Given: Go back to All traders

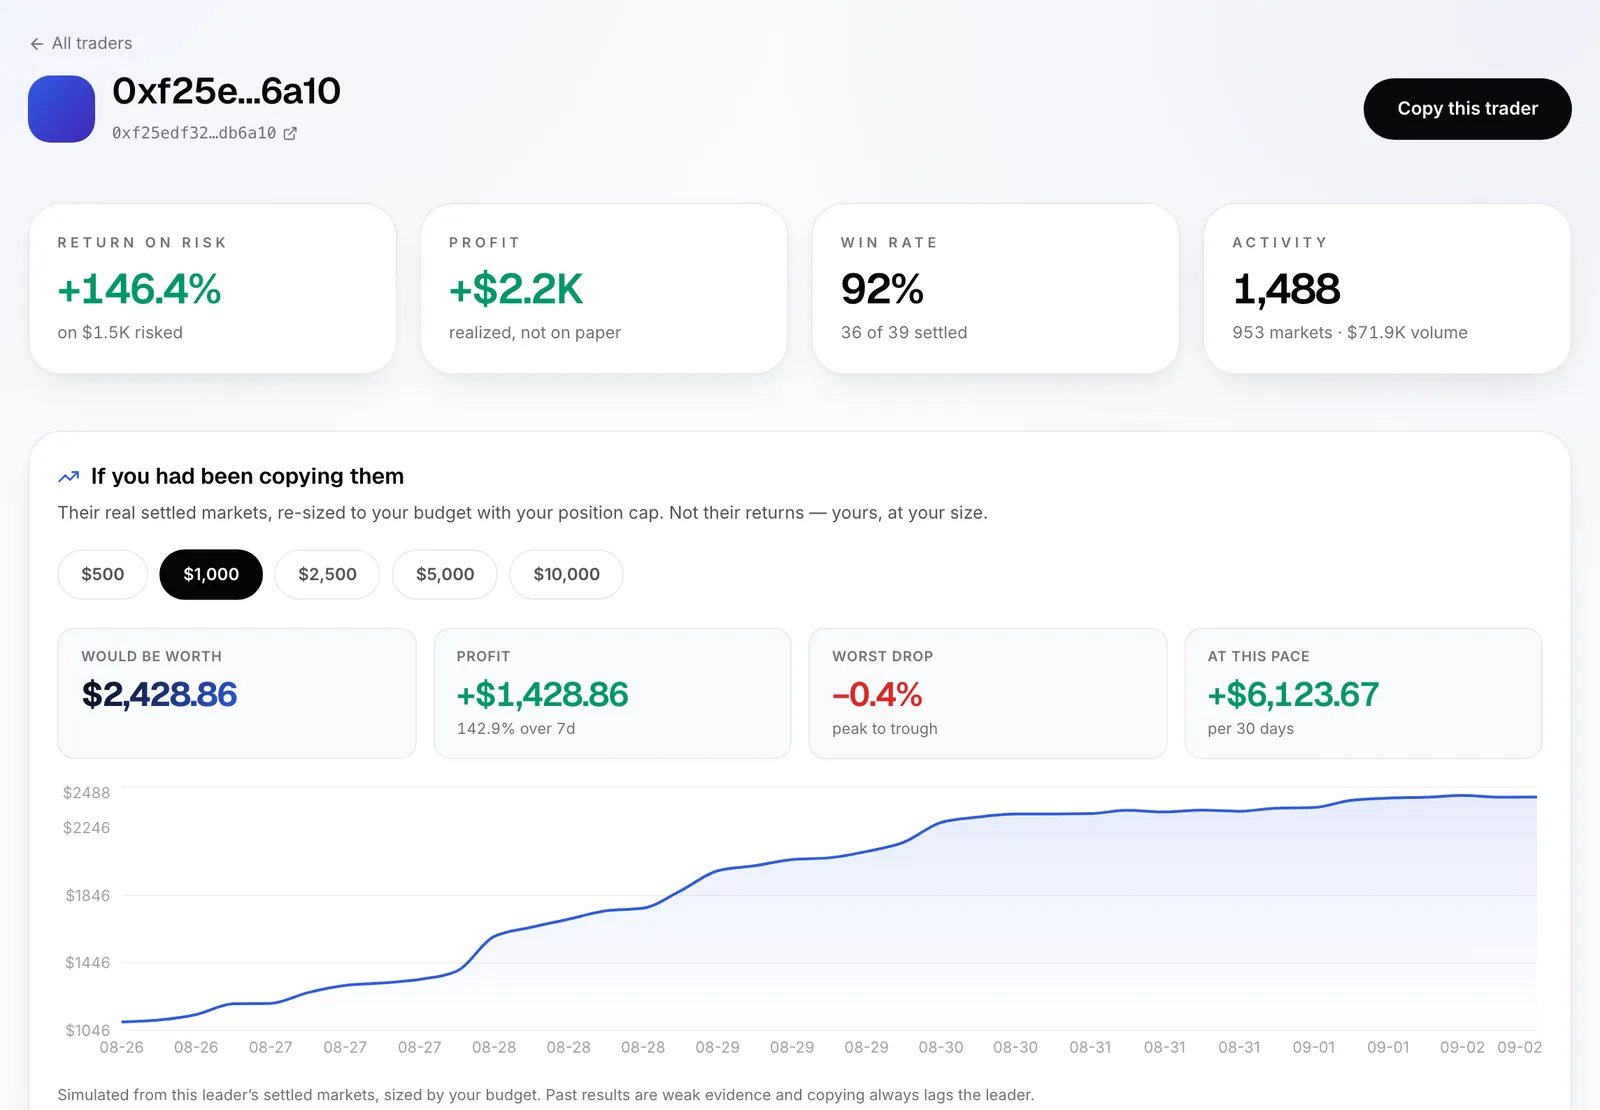Looking at the screenshot, I should (81, 44).
